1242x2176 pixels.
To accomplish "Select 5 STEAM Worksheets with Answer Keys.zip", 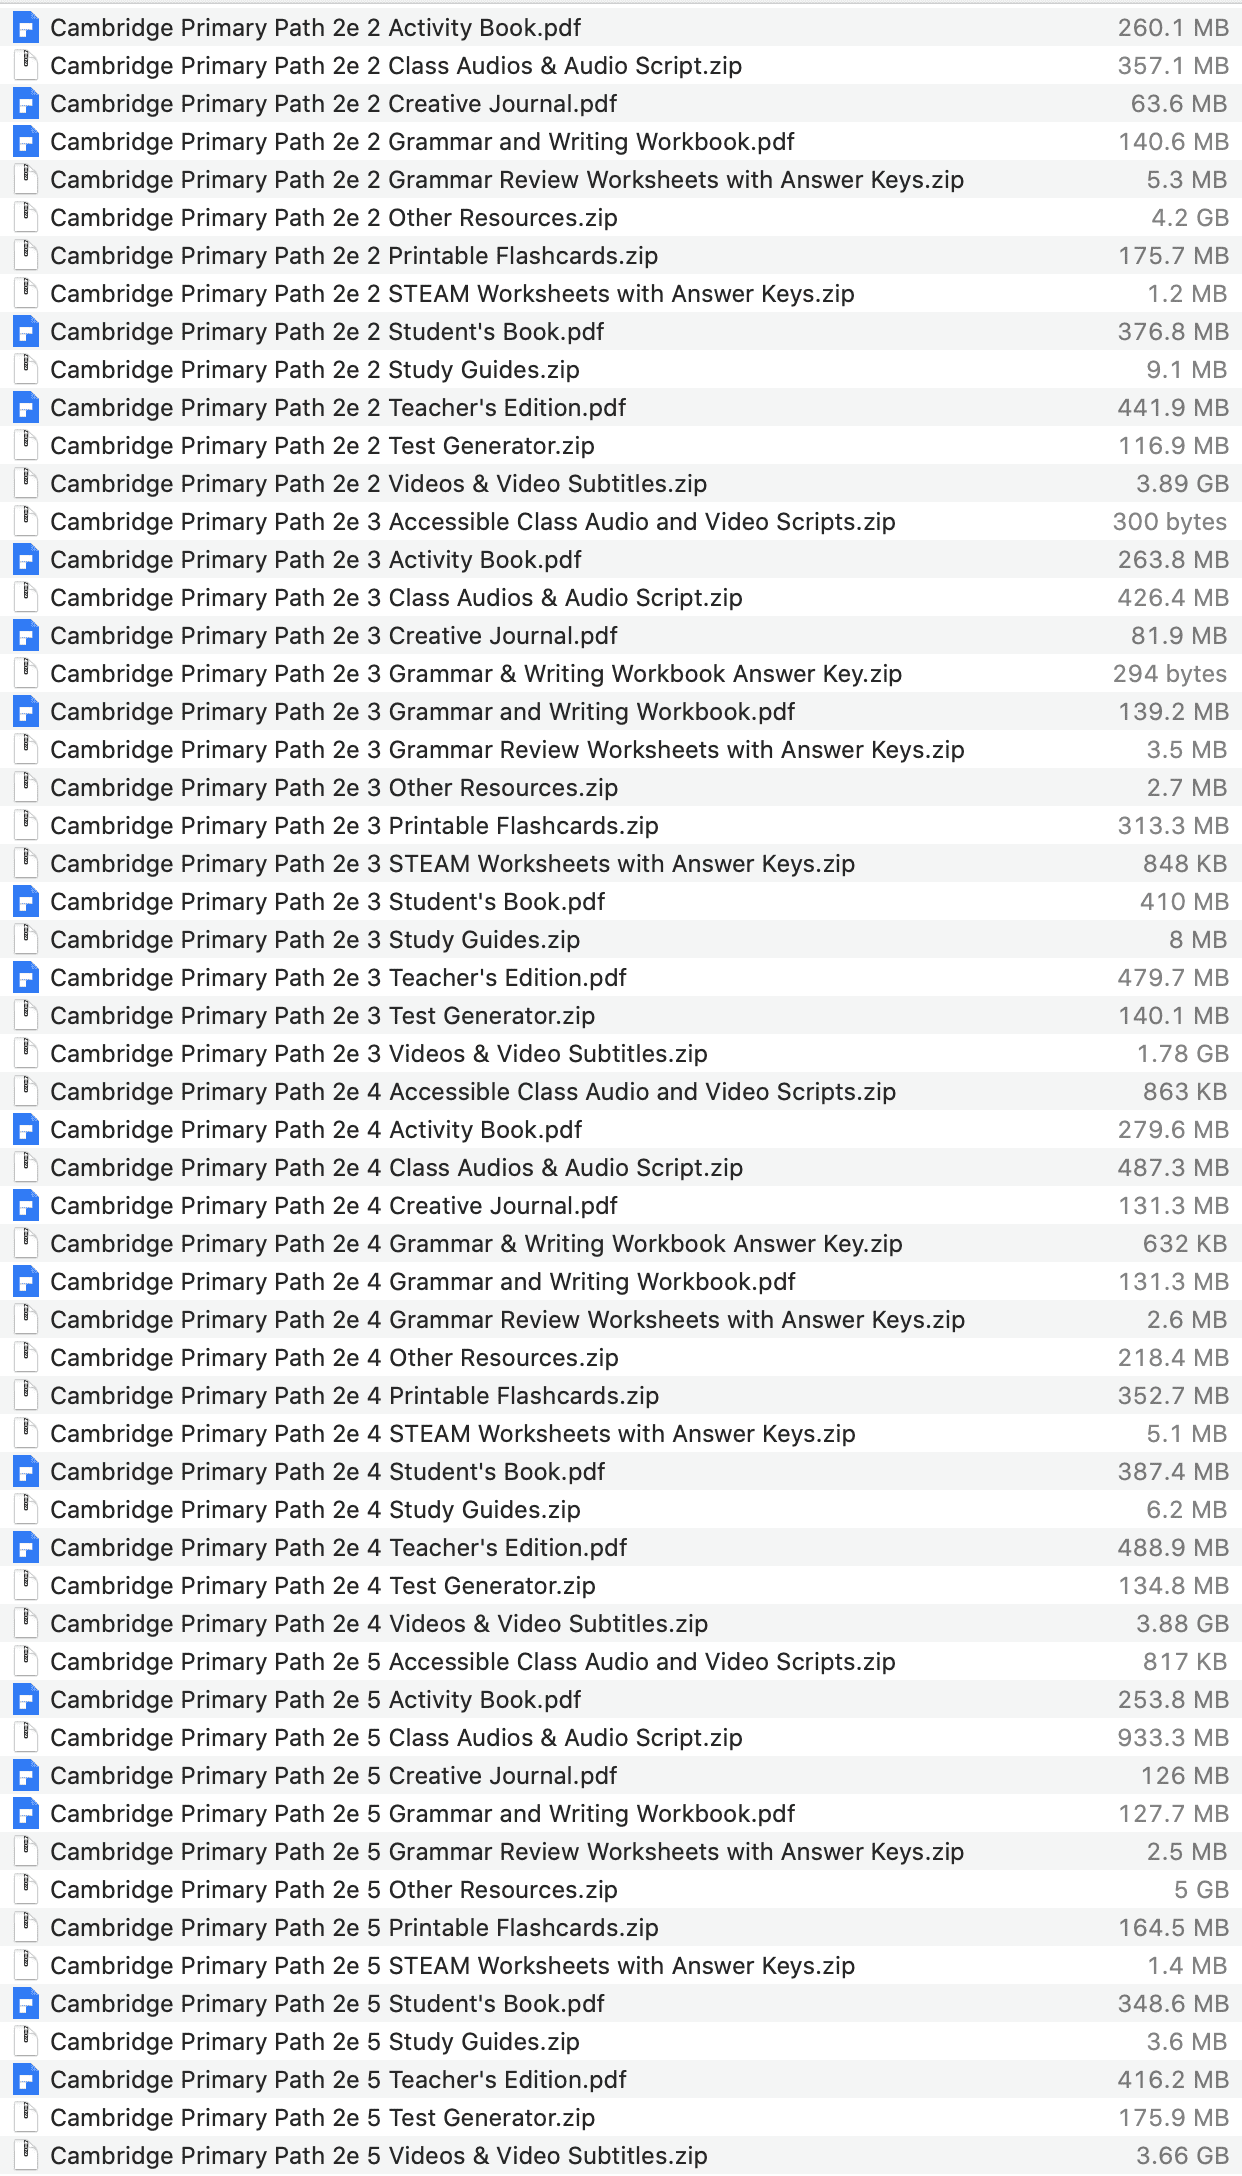I will tap(621, 1966).
